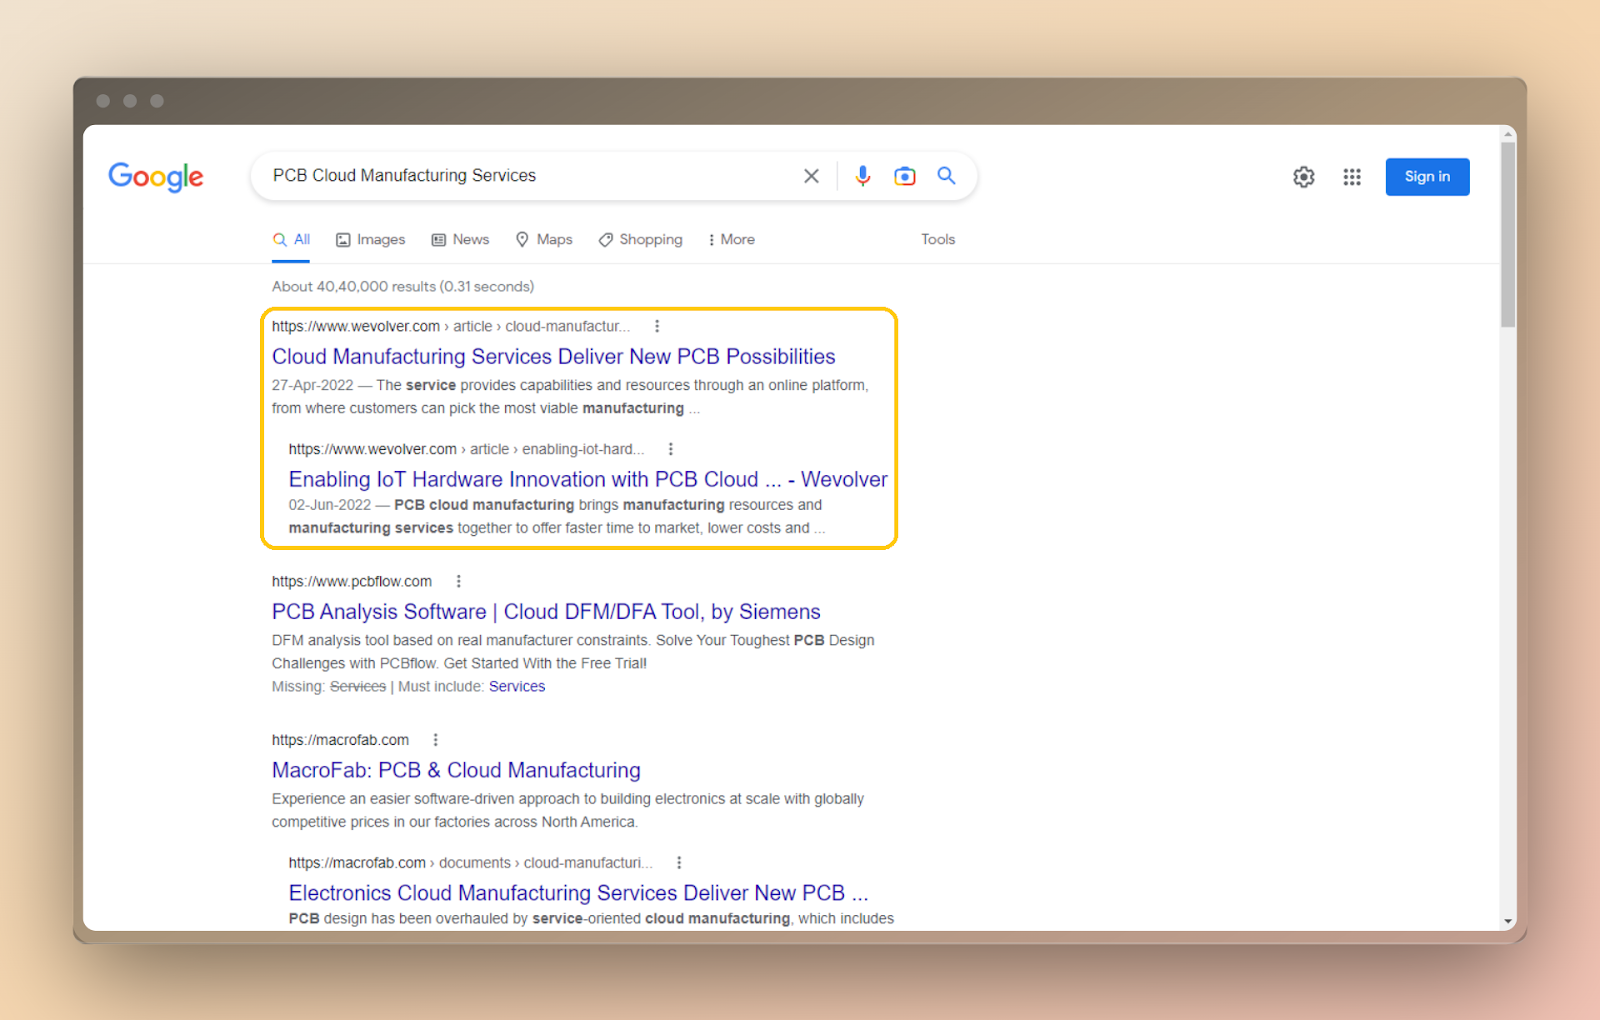Expand the More search options menu
This screenshot has height=1020, width=1600.
tap(731, 240)
